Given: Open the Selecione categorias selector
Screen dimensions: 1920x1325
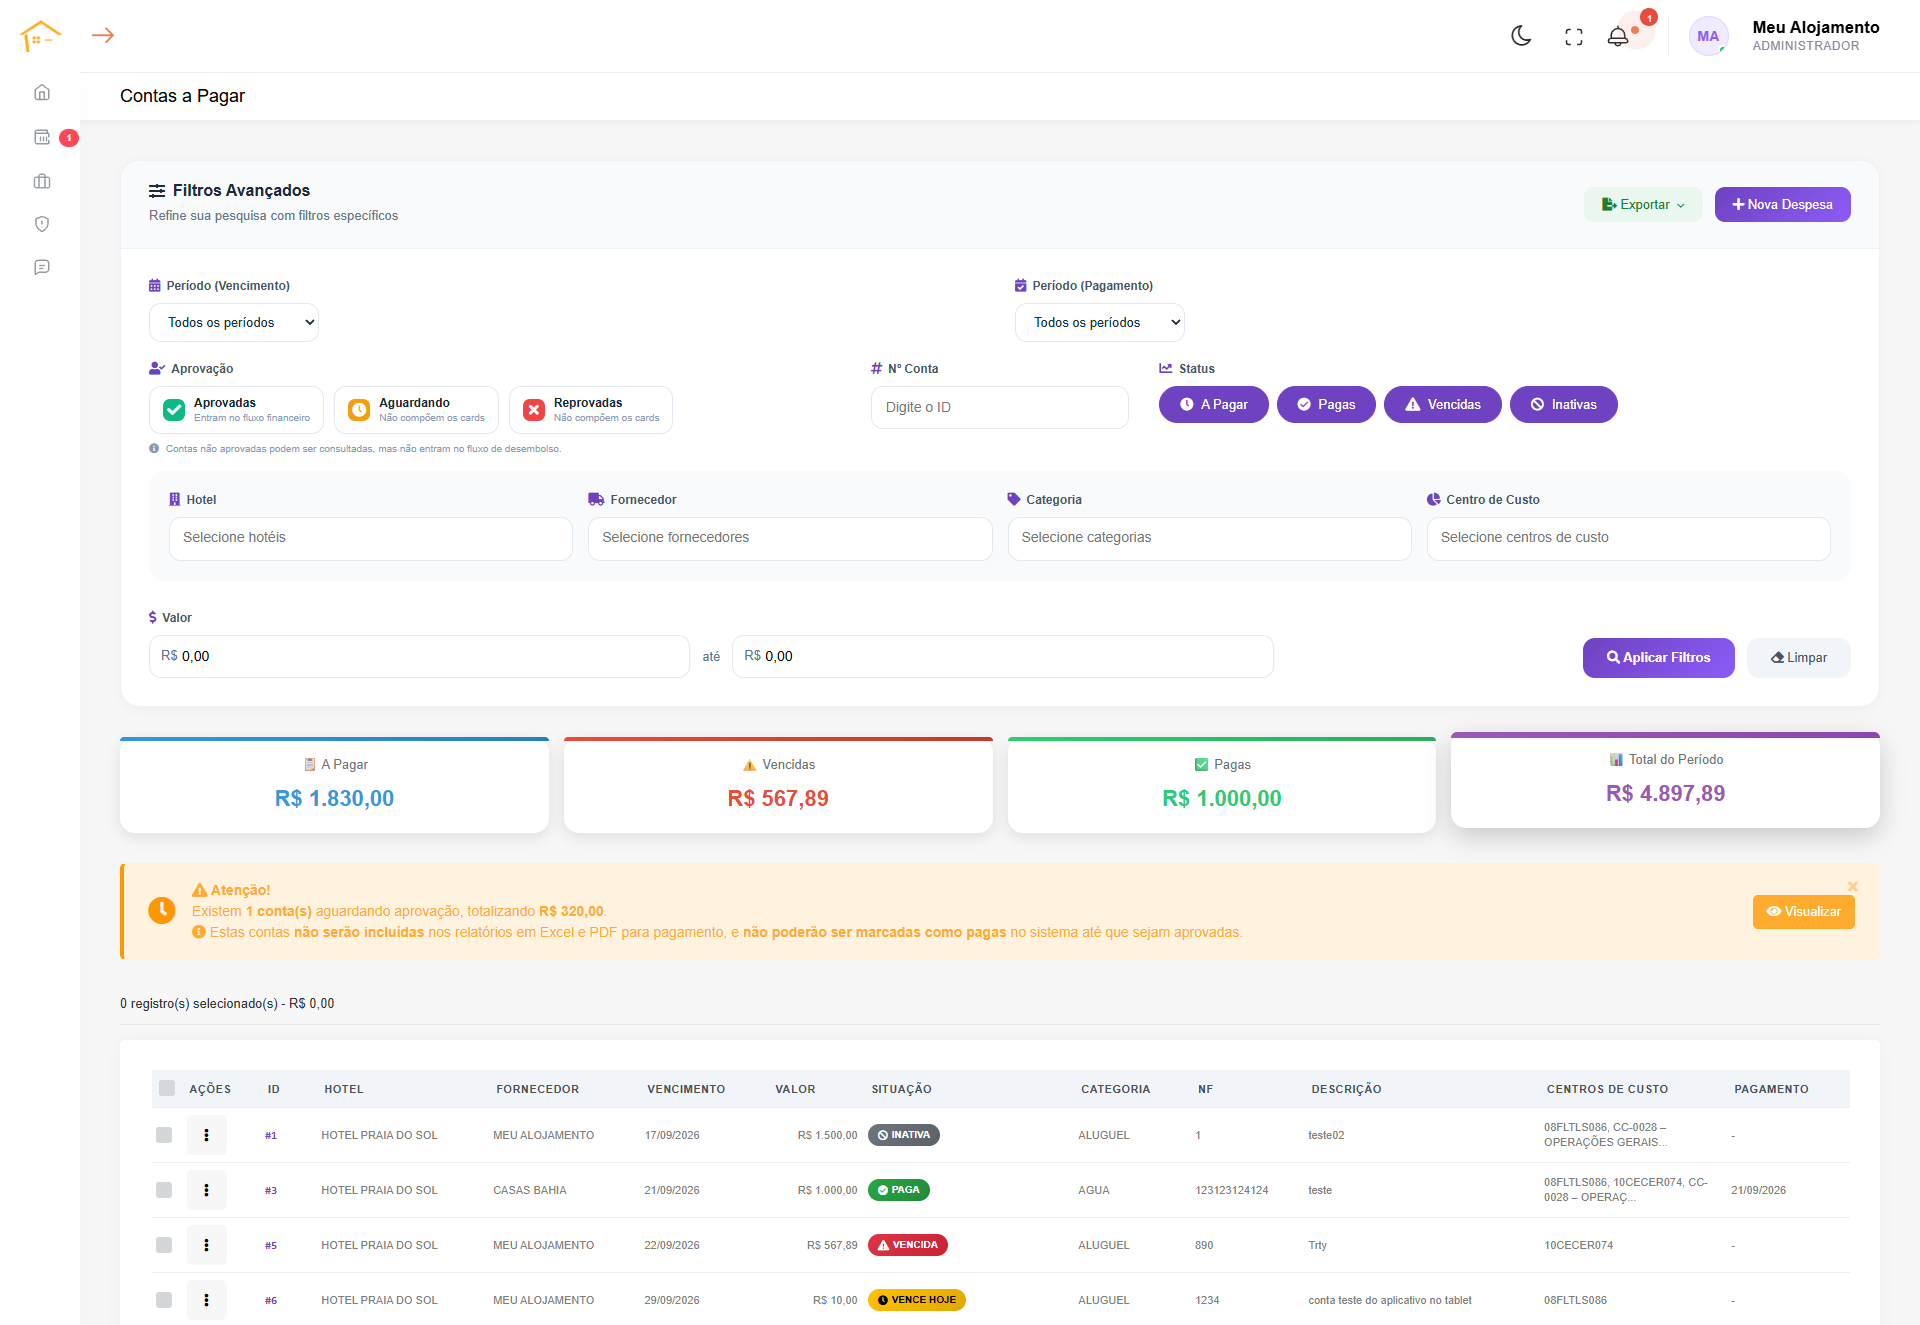Looking at the screenshot, I should 1210,538.
